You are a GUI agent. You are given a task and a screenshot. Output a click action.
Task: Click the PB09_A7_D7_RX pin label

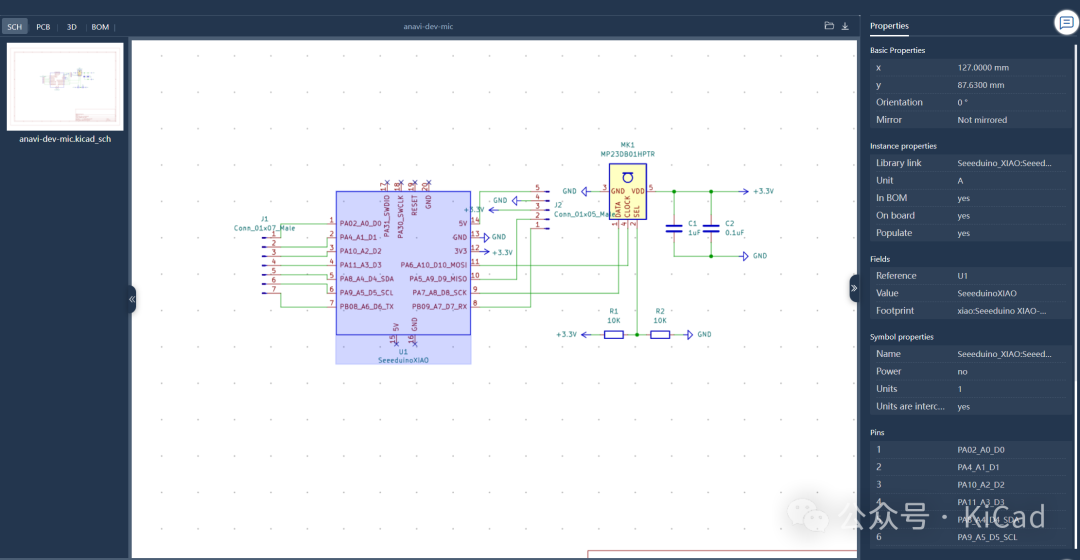tap(439, 307)
